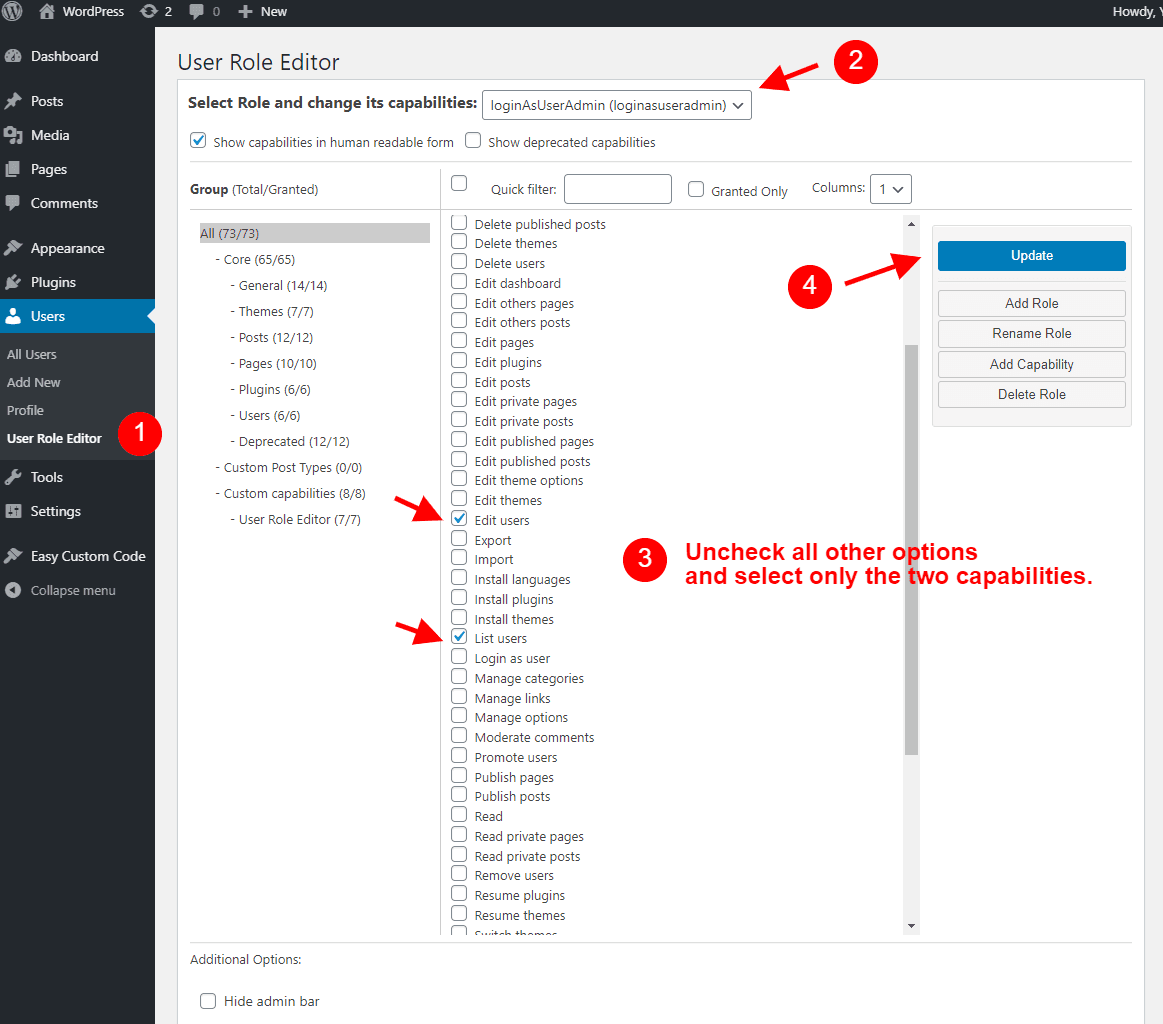Click the Users person icon
Viewport: 1163px width, 1024px height.
(x=13, y=316)
